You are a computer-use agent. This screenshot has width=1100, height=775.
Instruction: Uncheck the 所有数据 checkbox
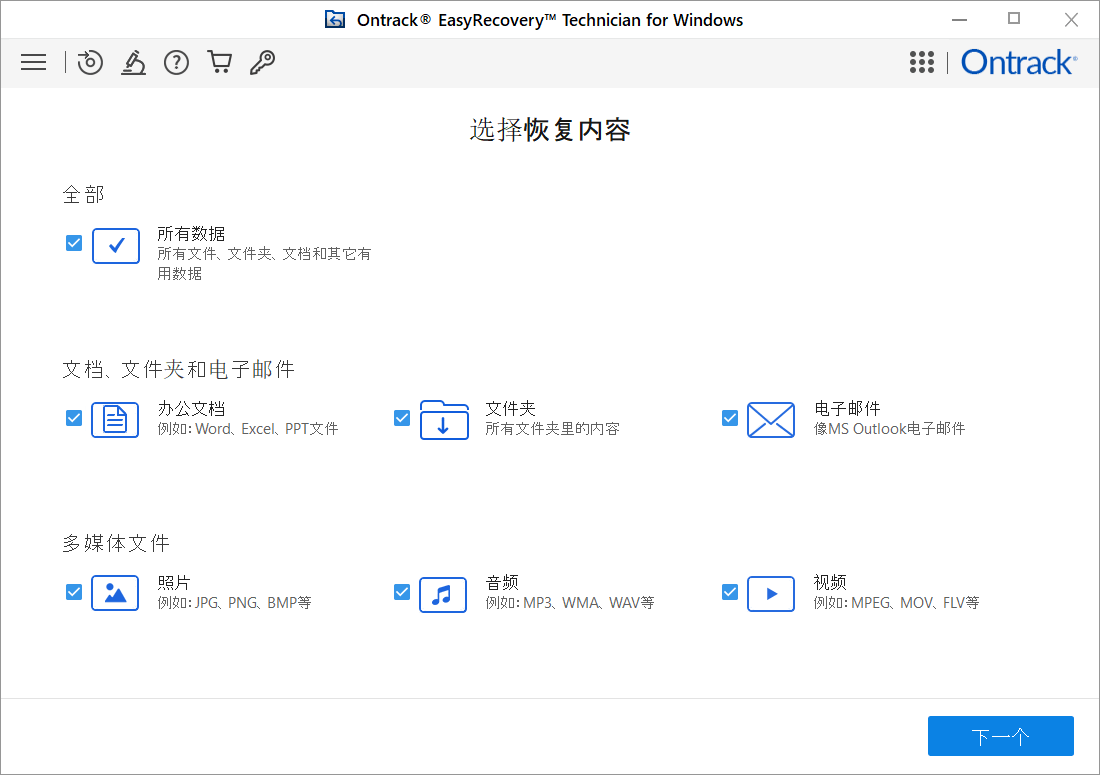[x=74, y=243]
